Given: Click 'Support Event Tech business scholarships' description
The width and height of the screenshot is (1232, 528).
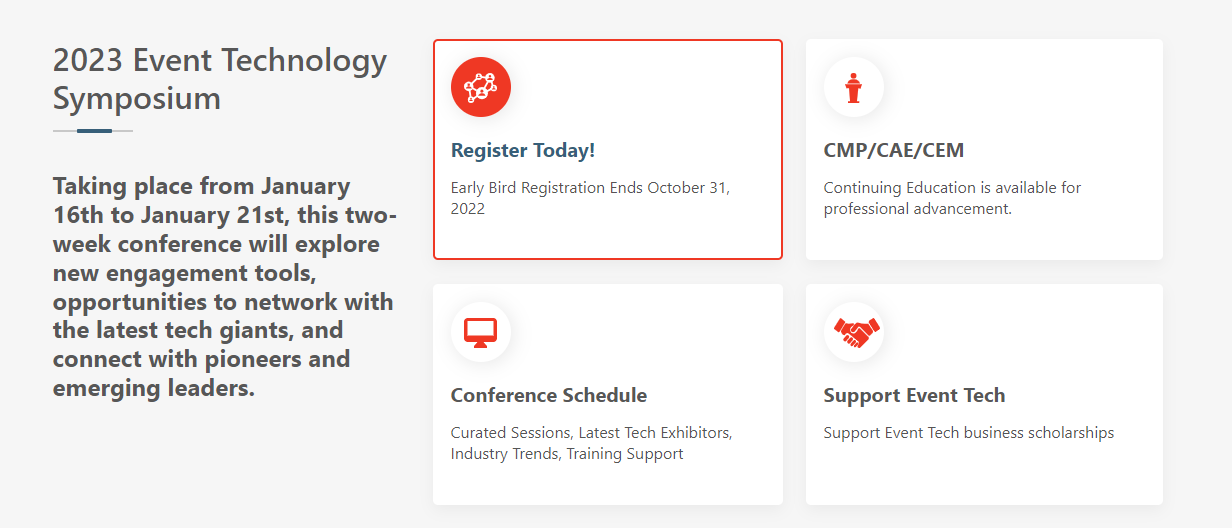Looking at the screenshot, I should tap(969, 433).
